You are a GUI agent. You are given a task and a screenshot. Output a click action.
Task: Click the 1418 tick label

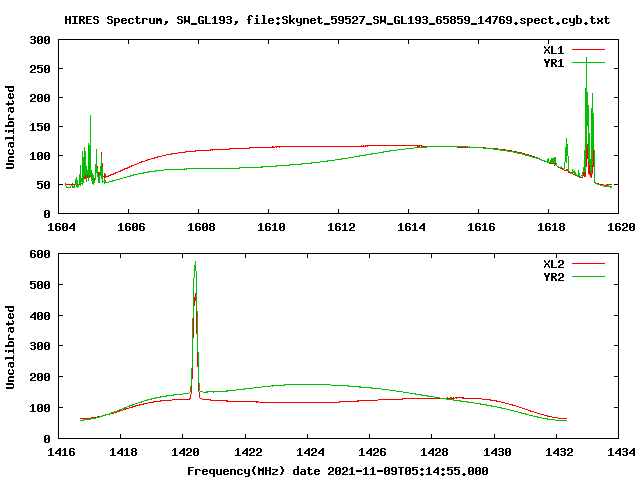point(123,452)
